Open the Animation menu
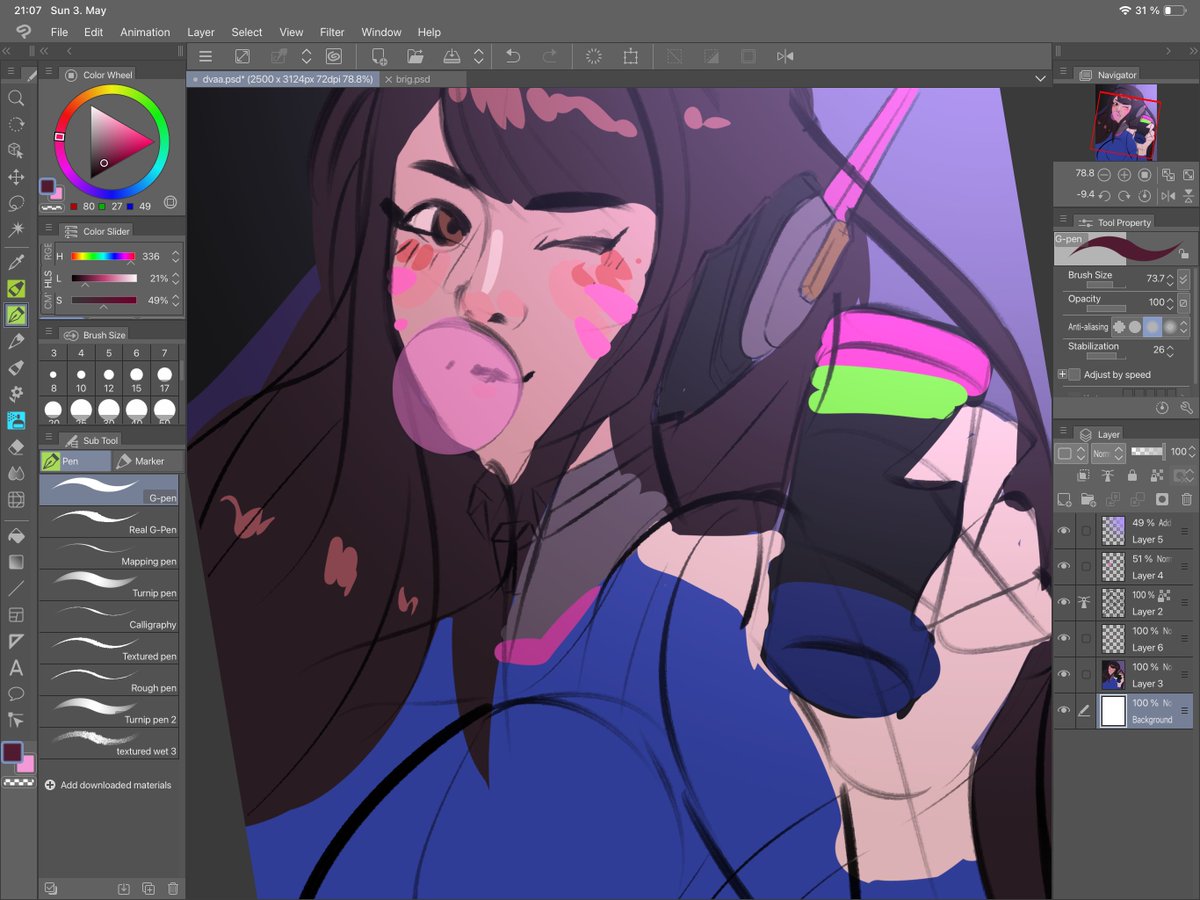This screenshot has height=900, width=1200. point(145,32)
